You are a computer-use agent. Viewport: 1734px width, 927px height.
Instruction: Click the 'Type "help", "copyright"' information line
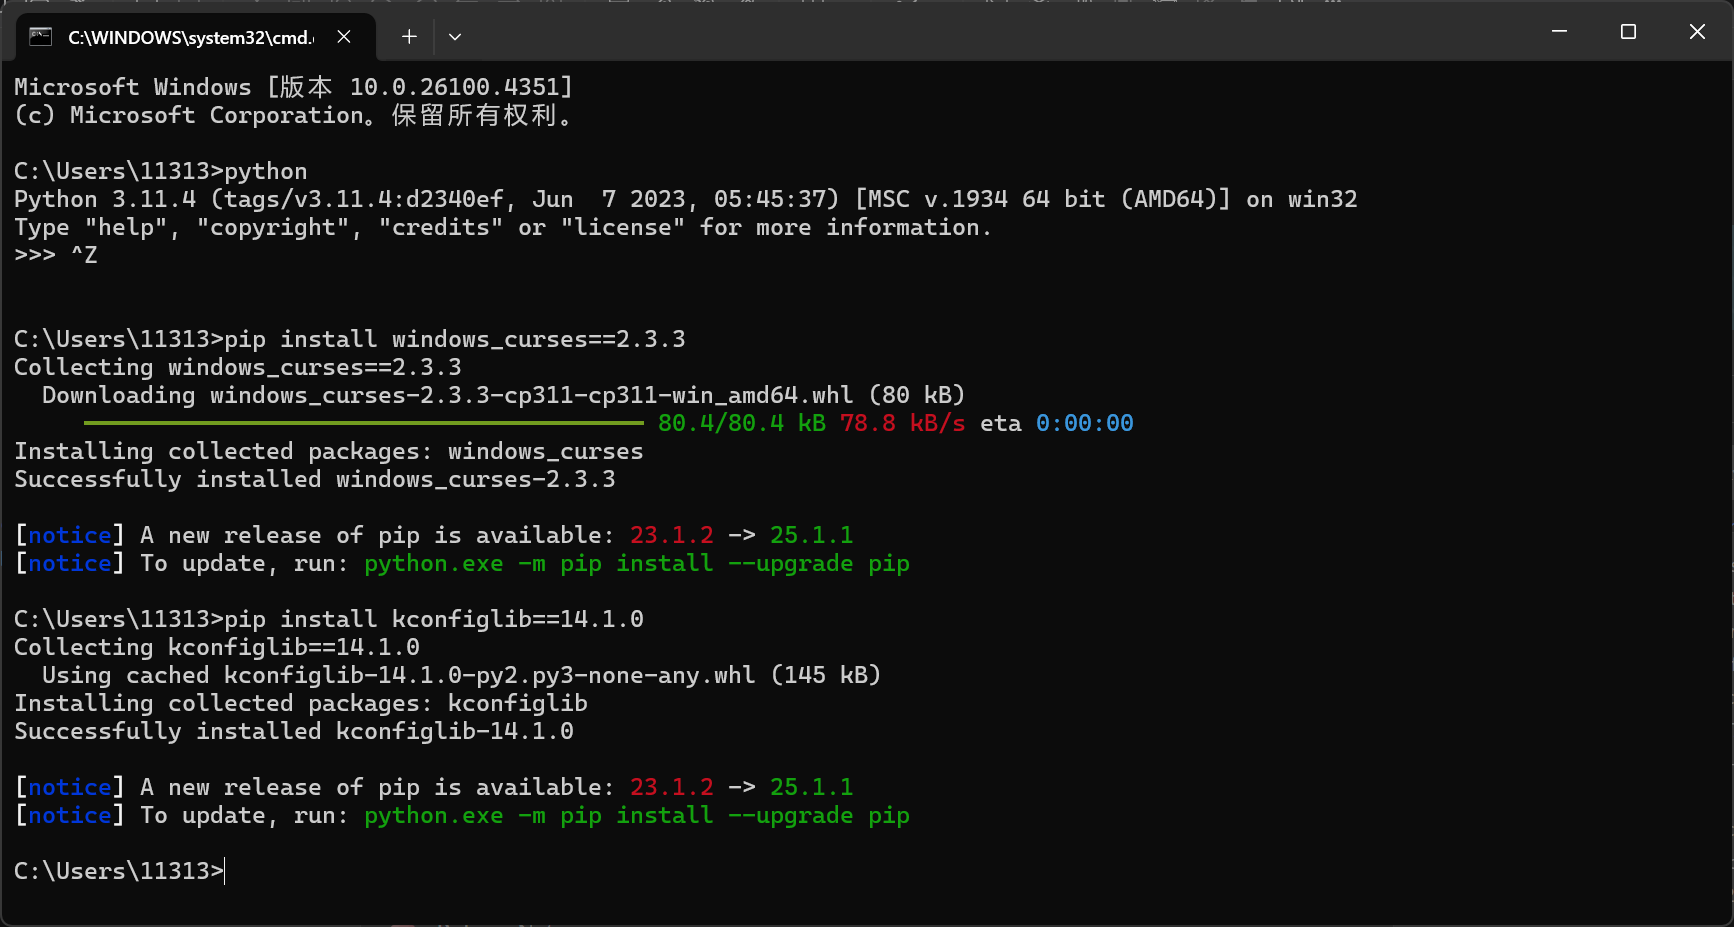coord(503,227)
